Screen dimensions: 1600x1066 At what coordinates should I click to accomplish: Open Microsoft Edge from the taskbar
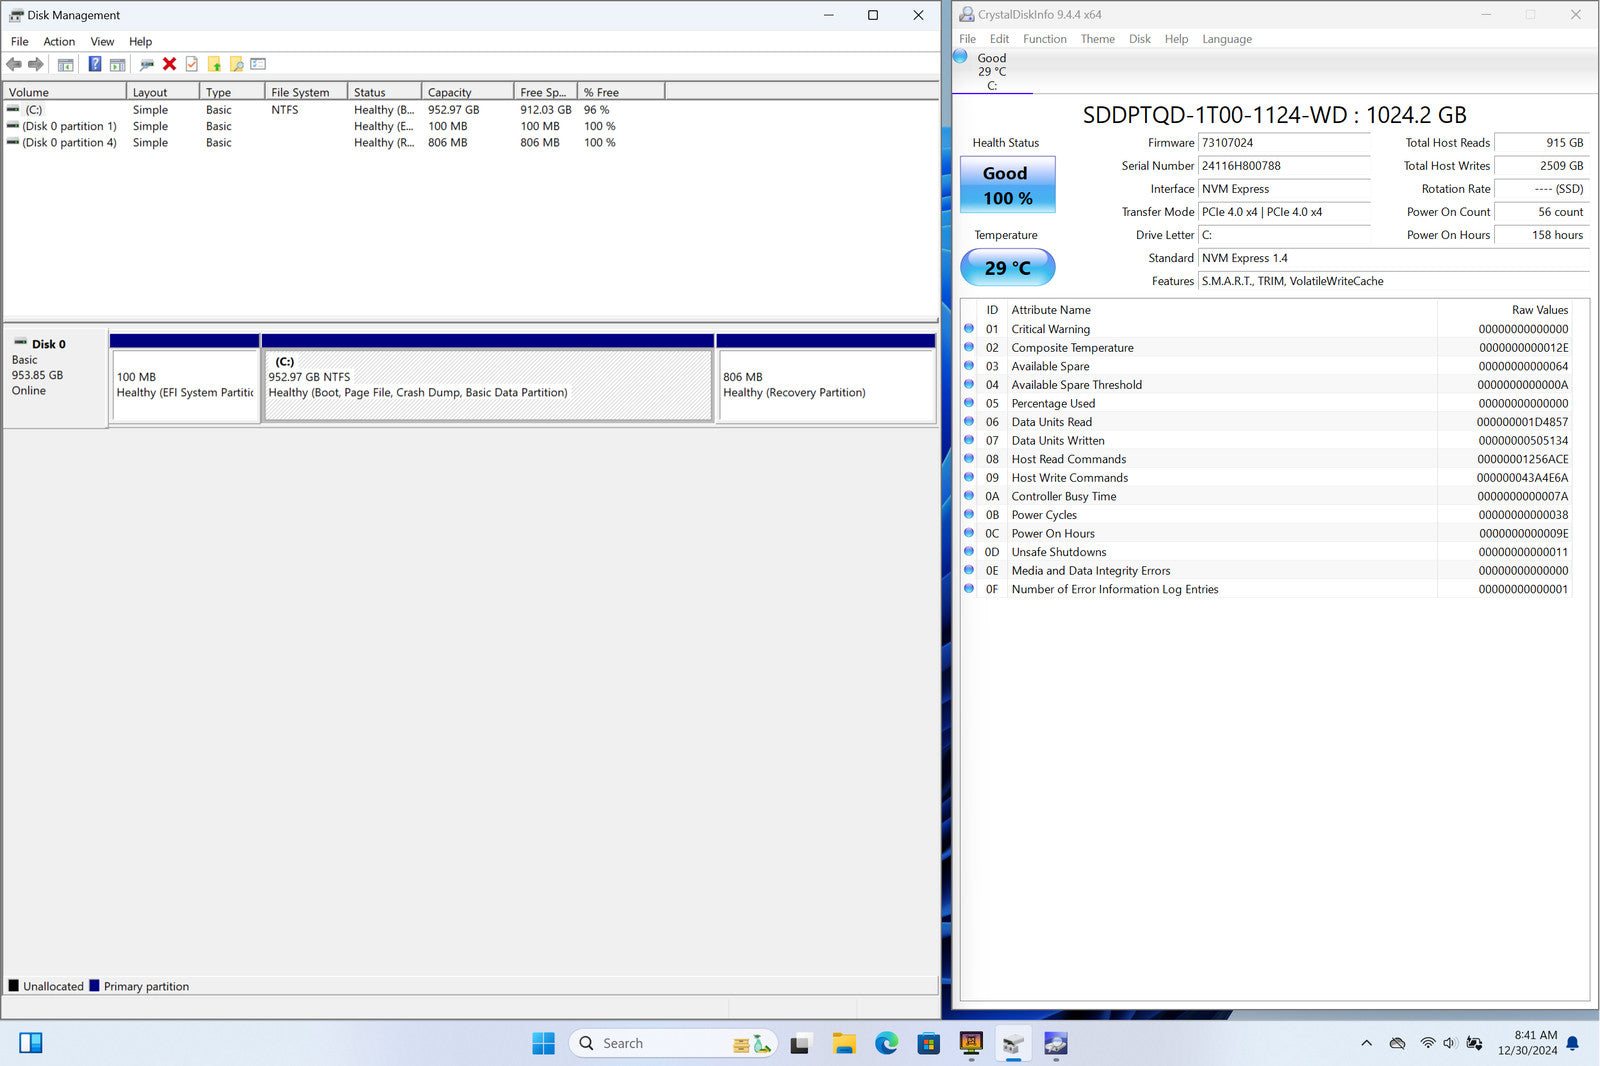[x=886, y=1044]
